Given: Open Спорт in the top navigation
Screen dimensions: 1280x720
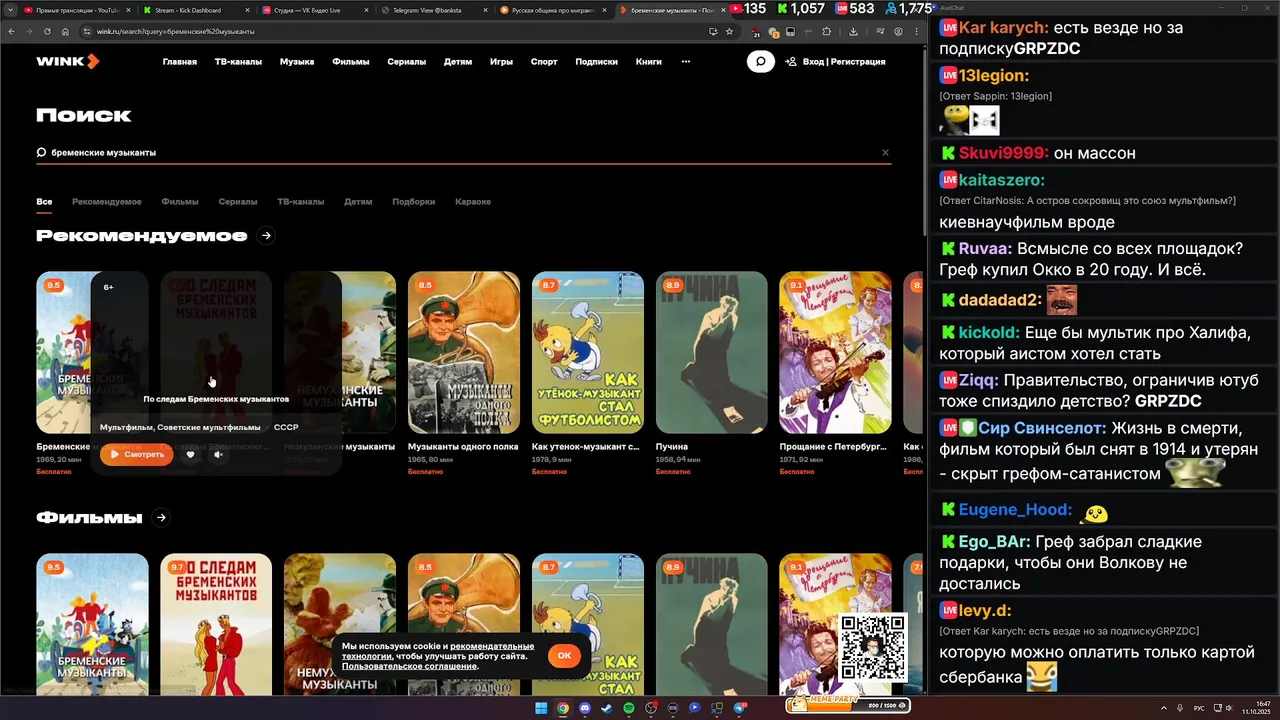Looking at the screenshot, I should (544, 62).
